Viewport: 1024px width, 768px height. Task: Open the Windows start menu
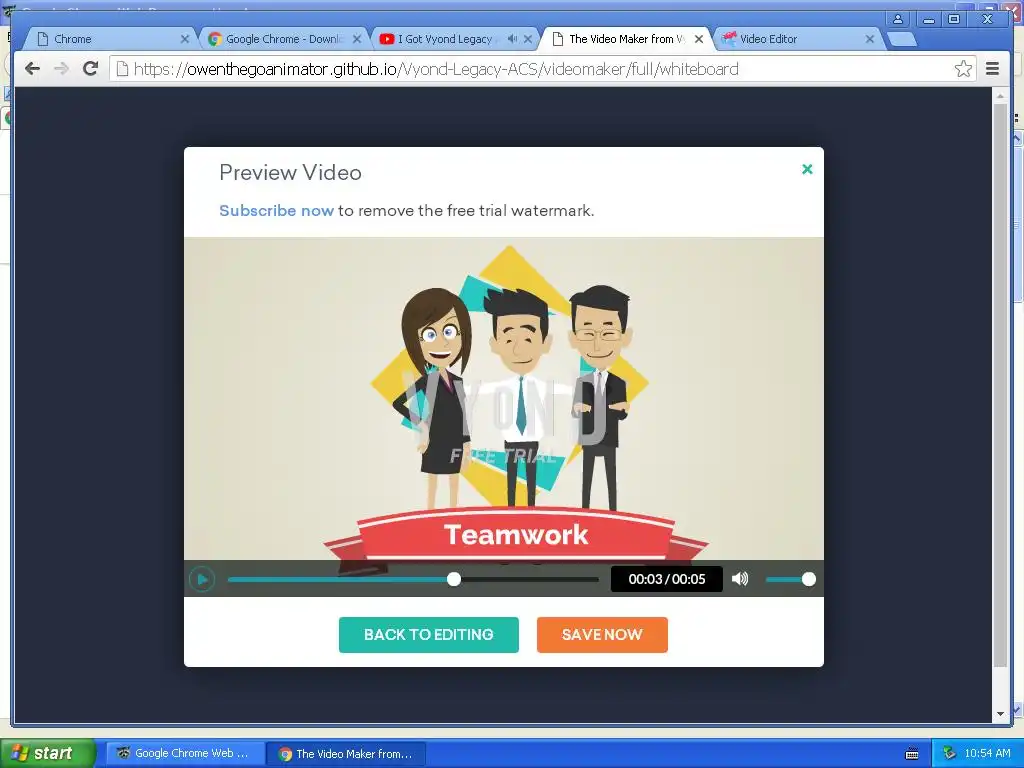point(47,753)
